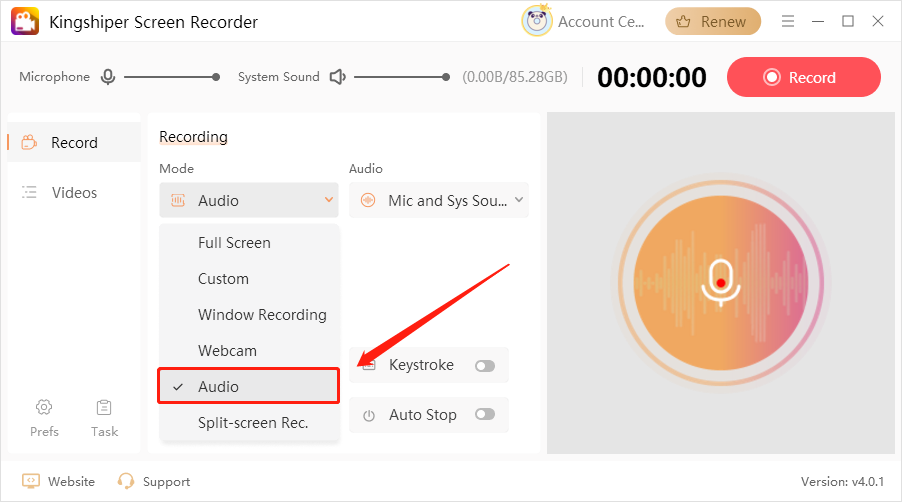
Task: Click the 00:00:00 timer display
Action: click(652, 77)
